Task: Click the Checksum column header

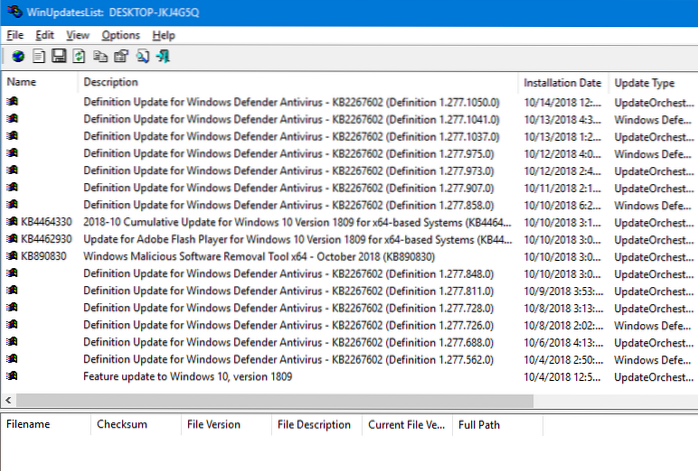Action: pyautogui.click(x=136, y=424)
